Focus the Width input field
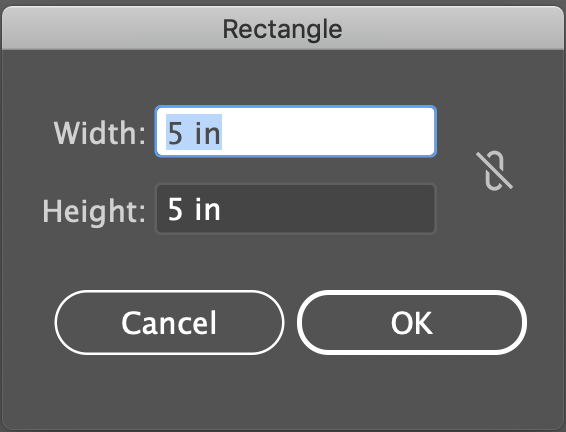566x432 pixels. (296, 131)
